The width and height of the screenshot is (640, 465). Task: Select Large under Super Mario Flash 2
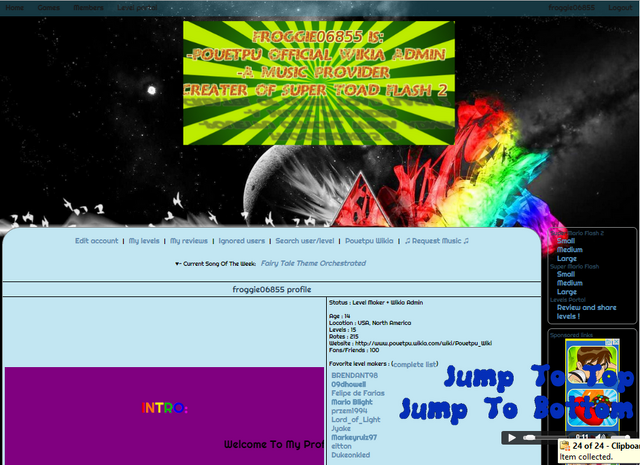[x=567, y=258]
